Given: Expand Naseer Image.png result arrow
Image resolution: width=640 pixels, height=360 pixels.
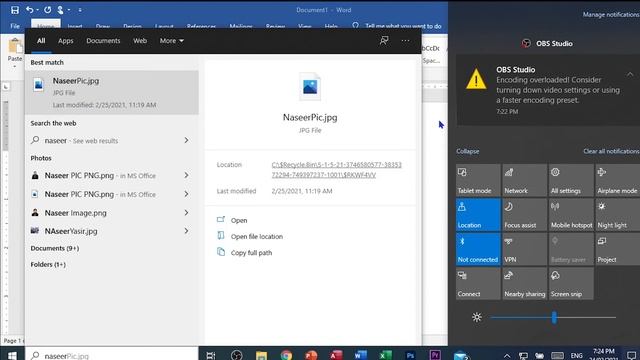Looking at the screenshot, I should click(186, 213).
